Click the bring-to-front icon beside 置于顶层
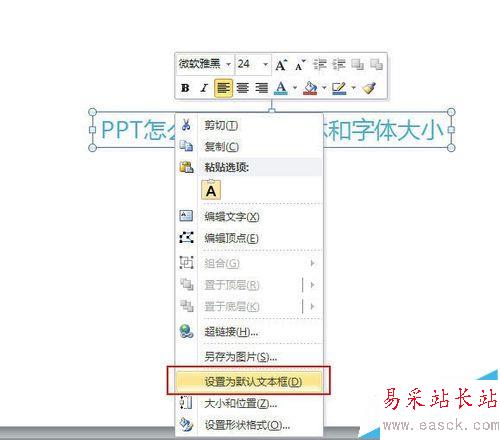 [x=187, y=284]
